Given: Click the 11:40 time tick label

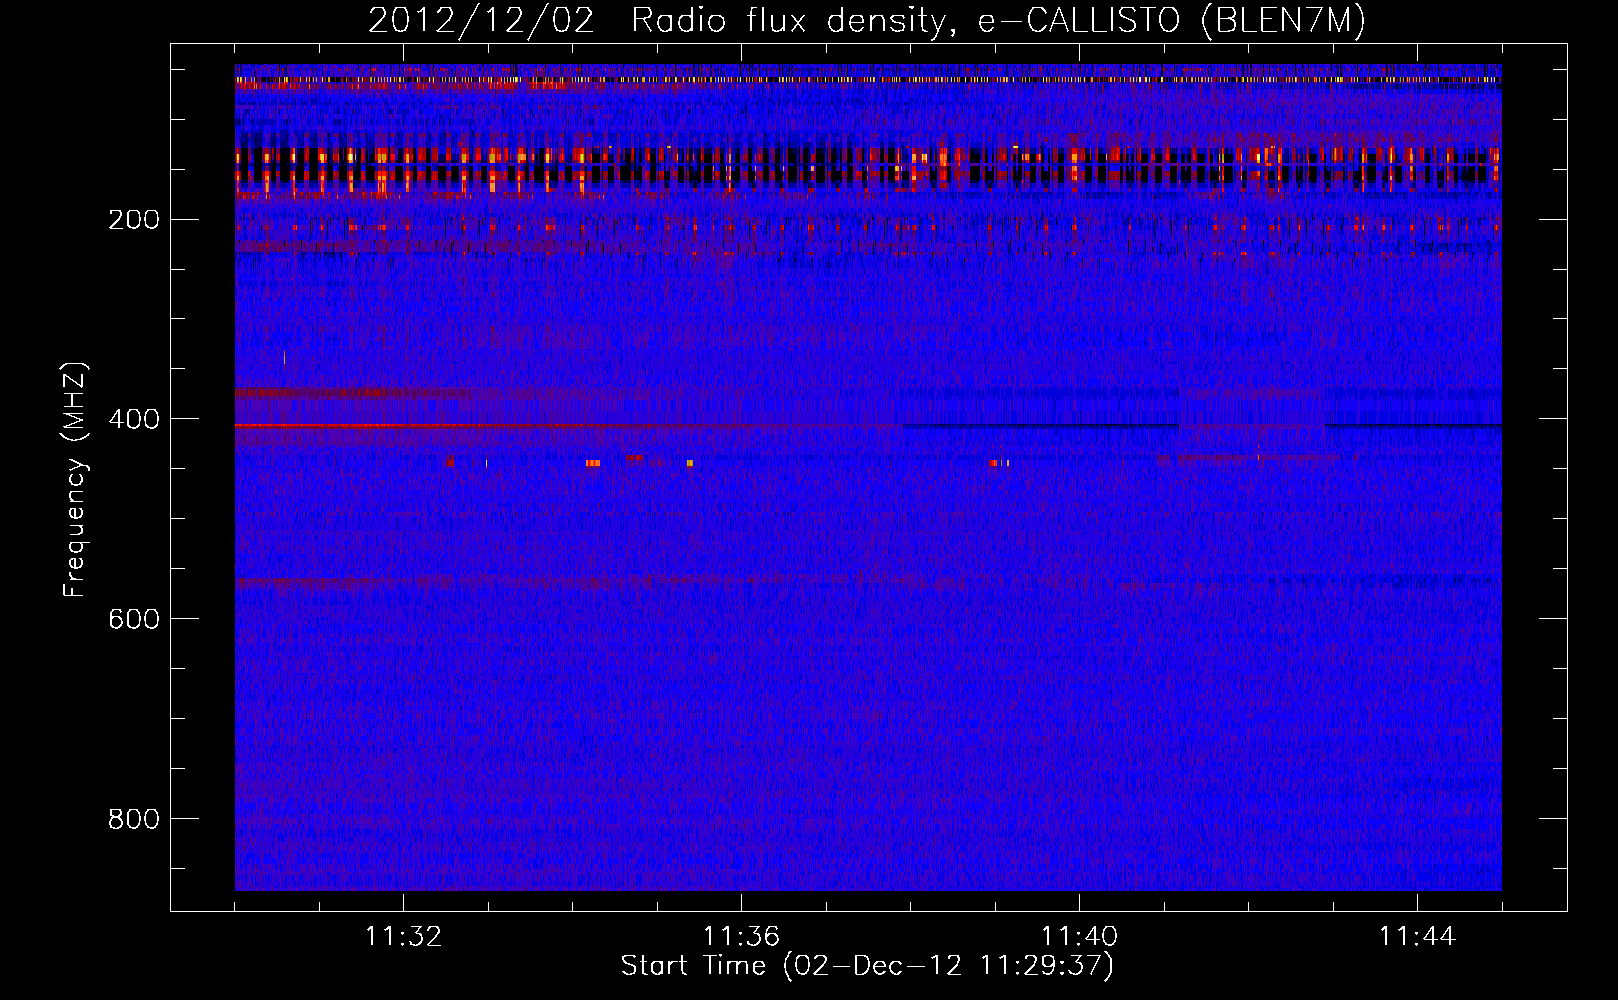Looking at the screenshot, I should pos(1079,937).
